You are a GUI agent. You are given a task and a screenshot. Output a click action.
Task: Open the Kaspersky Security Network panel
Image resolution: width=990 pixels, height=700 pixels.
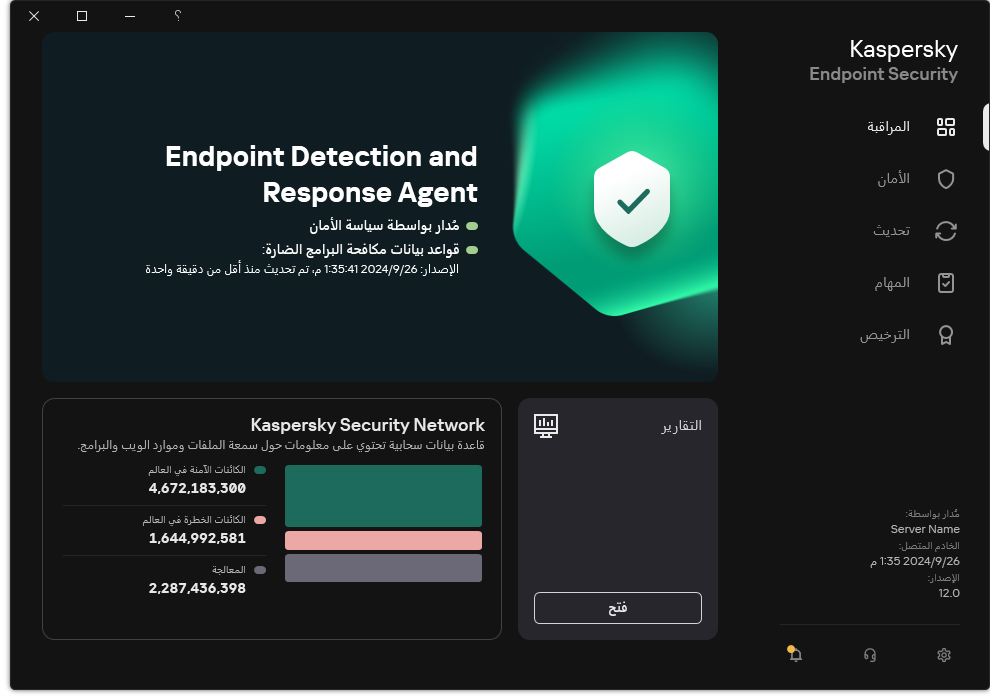270,517
